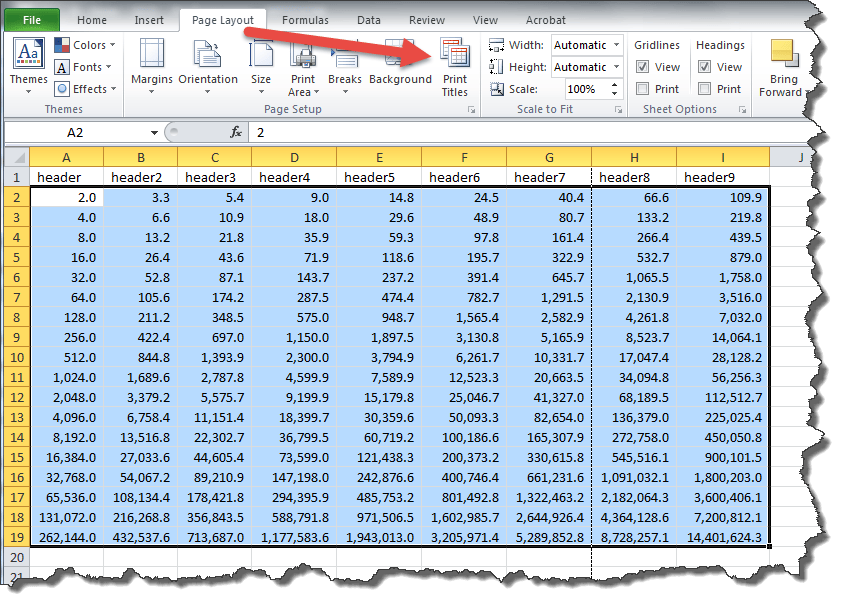Launch Scale to Fit dialog launcher
846x608 pixels.
coord(618,110)
